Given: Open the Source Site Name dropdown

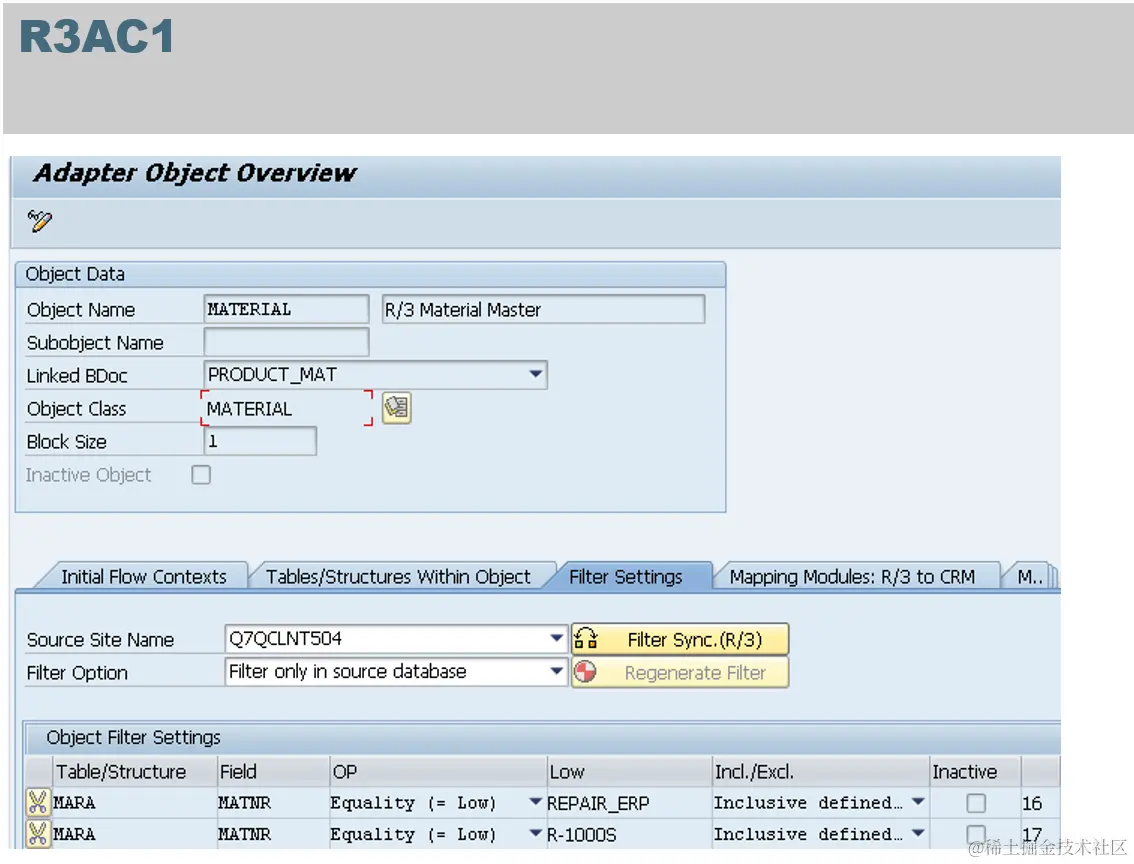Looking at the screenshot, I should coord(556,638).
